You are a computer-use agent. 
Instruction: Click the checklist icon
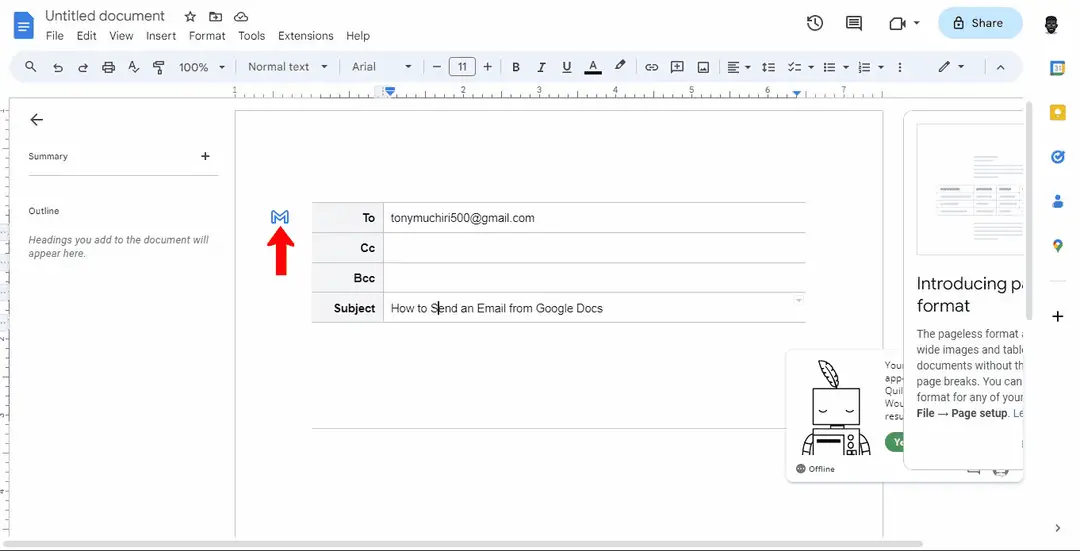794,67
